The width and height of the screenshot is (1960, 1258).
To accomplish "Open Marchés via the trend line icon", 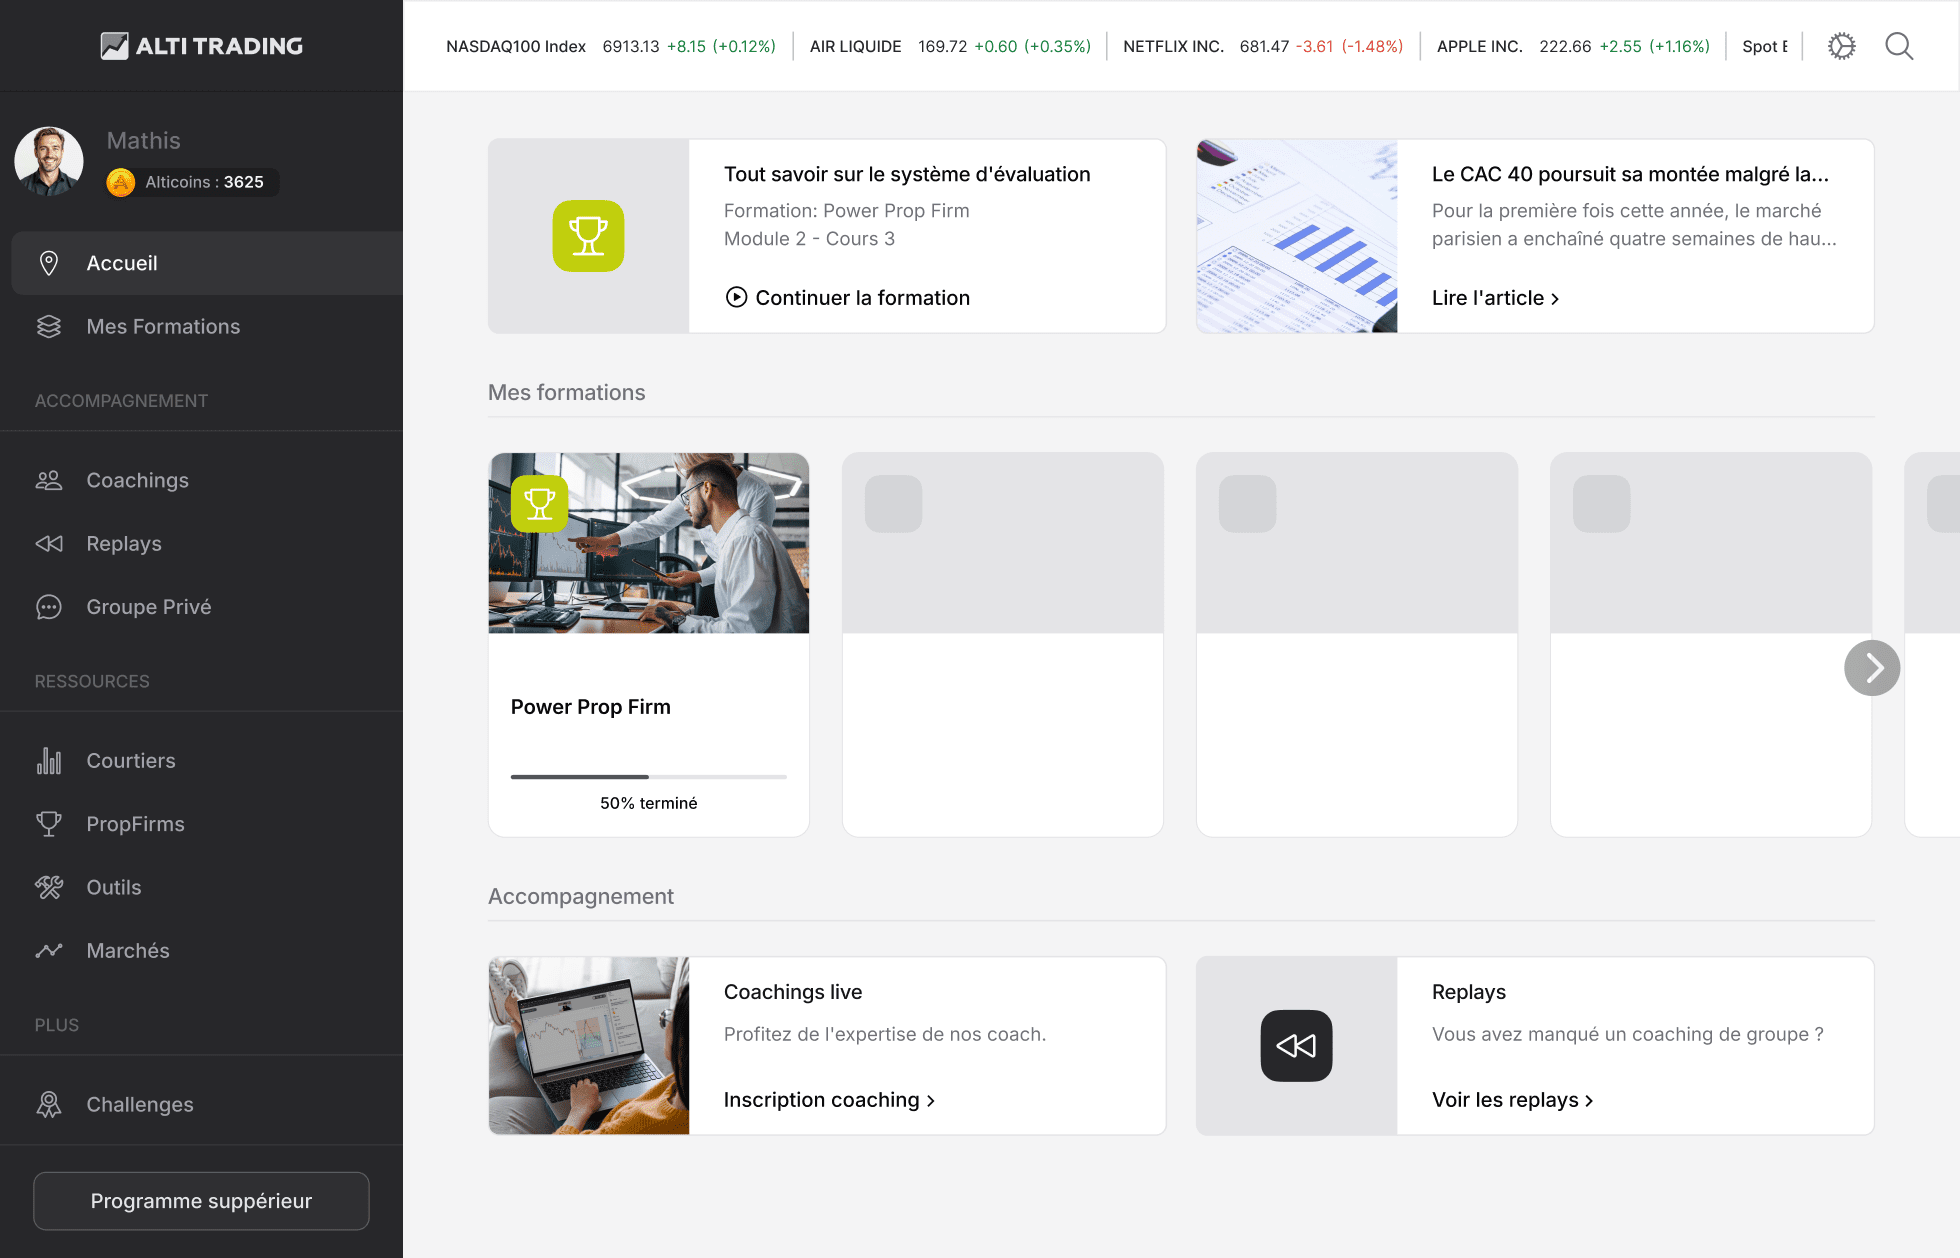I will 48,950.
